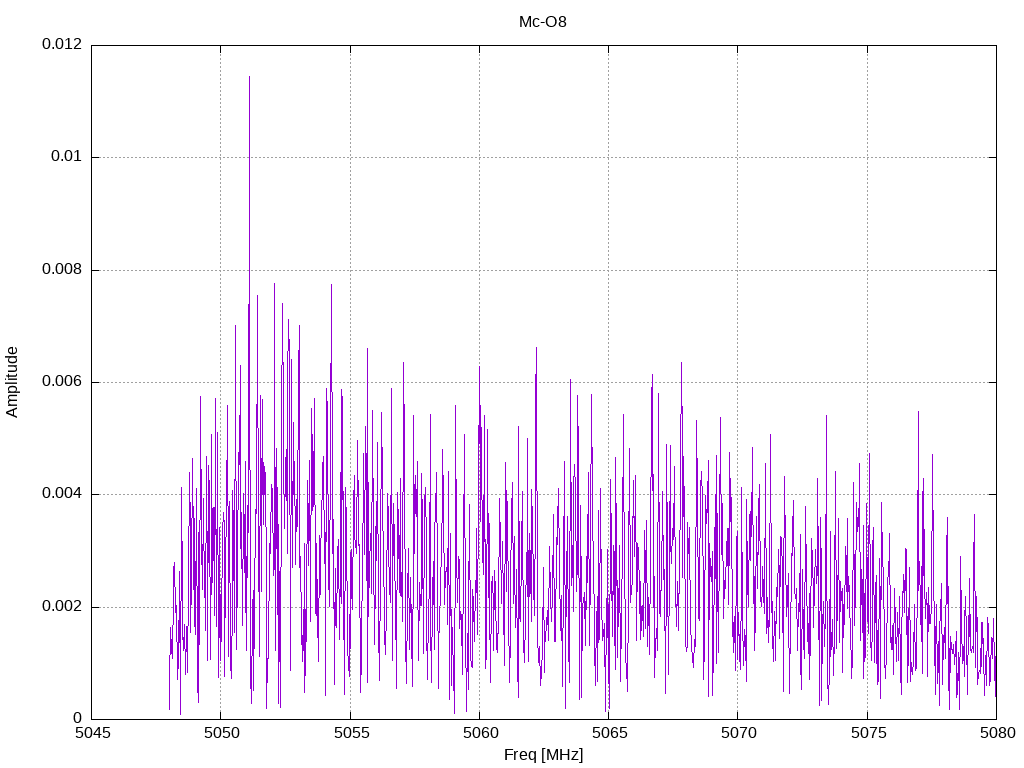Click the Amplitude y-axis label
The height and width of the screenshot is (768, 1024).
pyautogui.click(x=12, y=382)
